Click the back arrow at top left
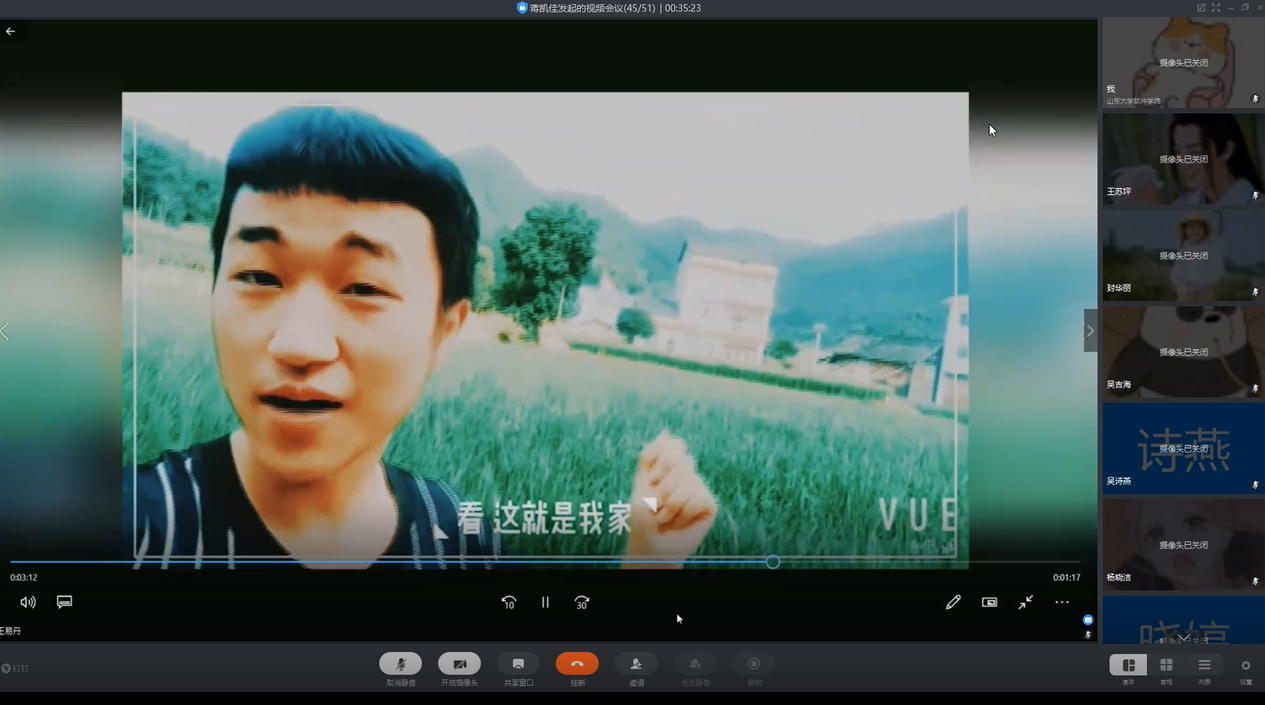Viewport: 1265px width, 705px height. click(11, 32)
